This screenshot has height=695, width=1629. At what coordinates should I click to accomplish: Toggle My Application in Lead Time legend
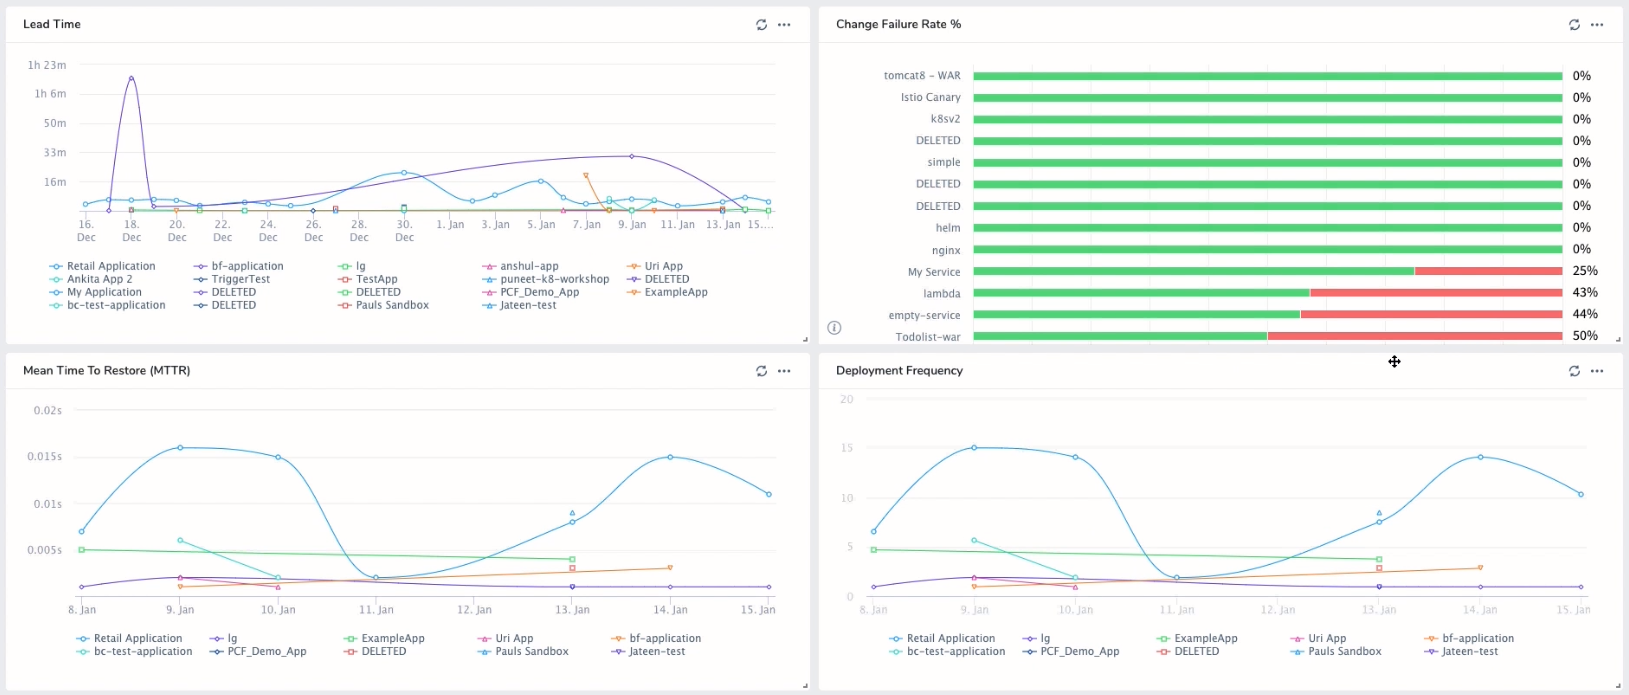coord(95,292)
